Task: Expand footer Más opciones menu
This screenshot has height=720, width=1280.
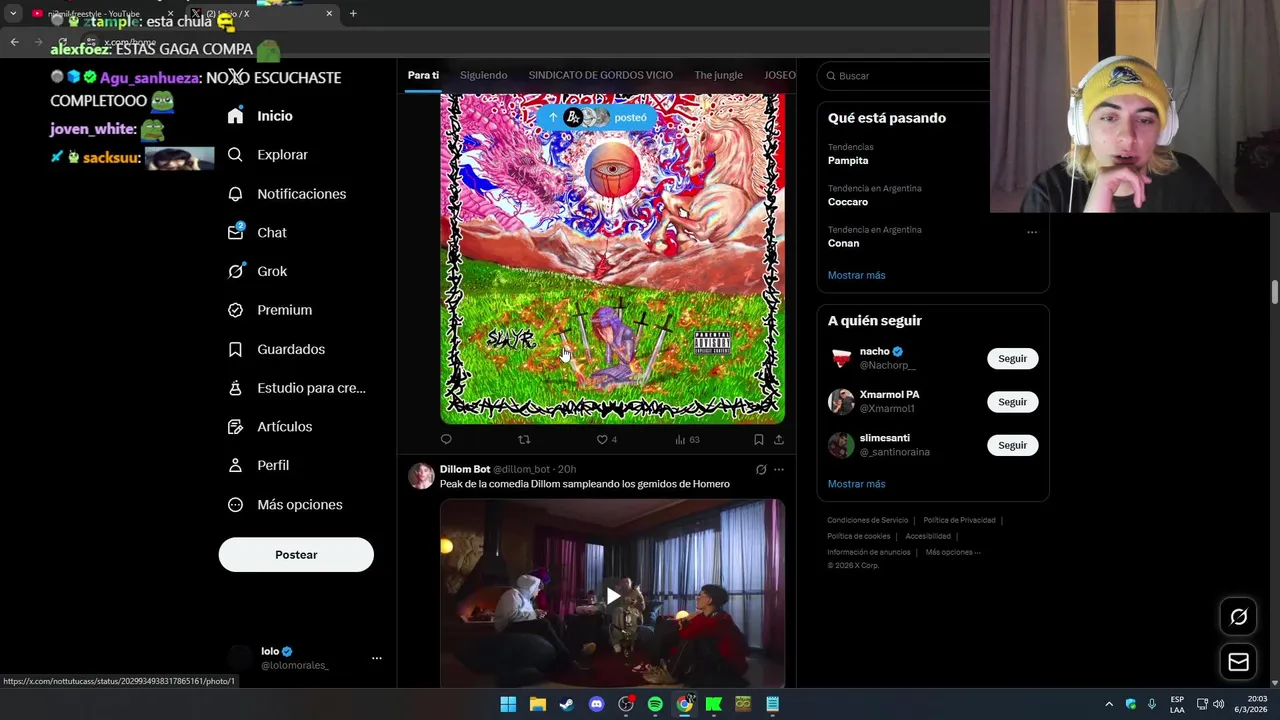Action: pos(953,552)
